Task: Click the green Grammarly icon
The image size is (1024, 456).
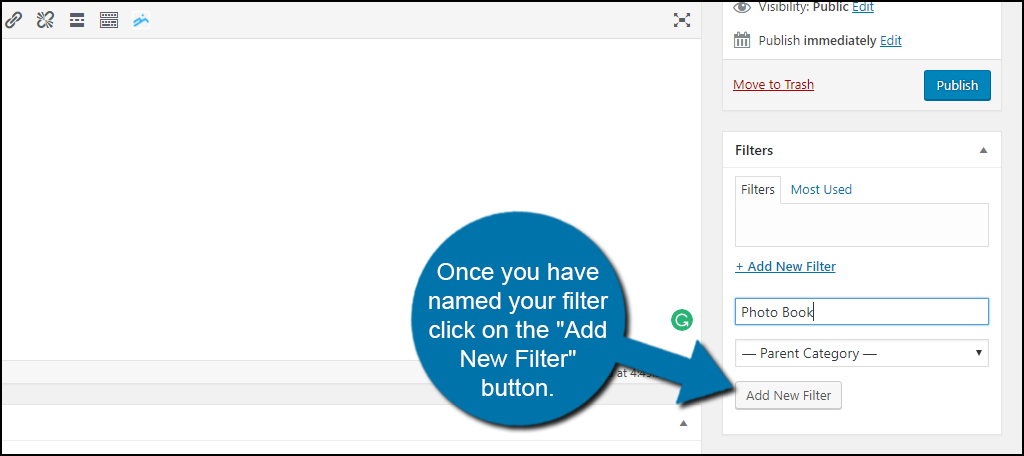Action: (682, 321)
